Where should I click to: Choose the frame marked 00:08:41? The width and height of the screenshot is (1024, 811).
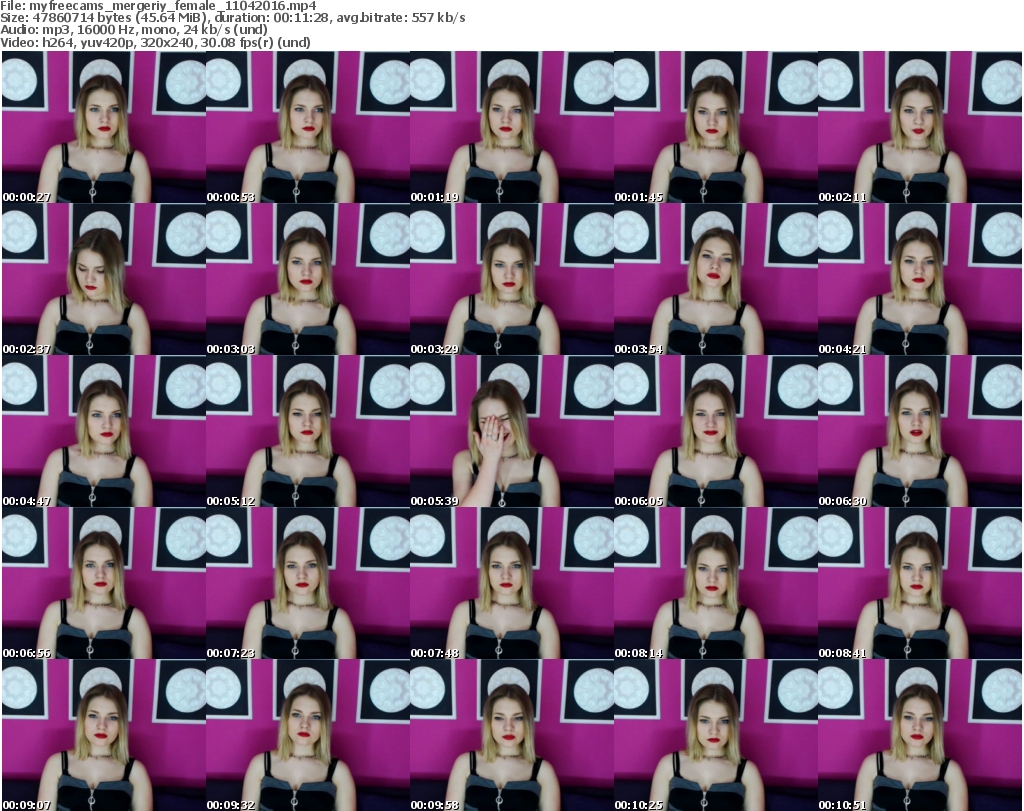point(920,583)
